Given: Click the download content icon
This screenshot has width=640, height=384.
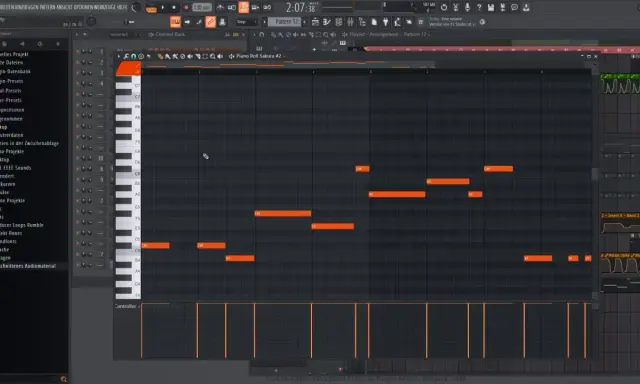Looking at the screenshot, I should tap(527, 7).
